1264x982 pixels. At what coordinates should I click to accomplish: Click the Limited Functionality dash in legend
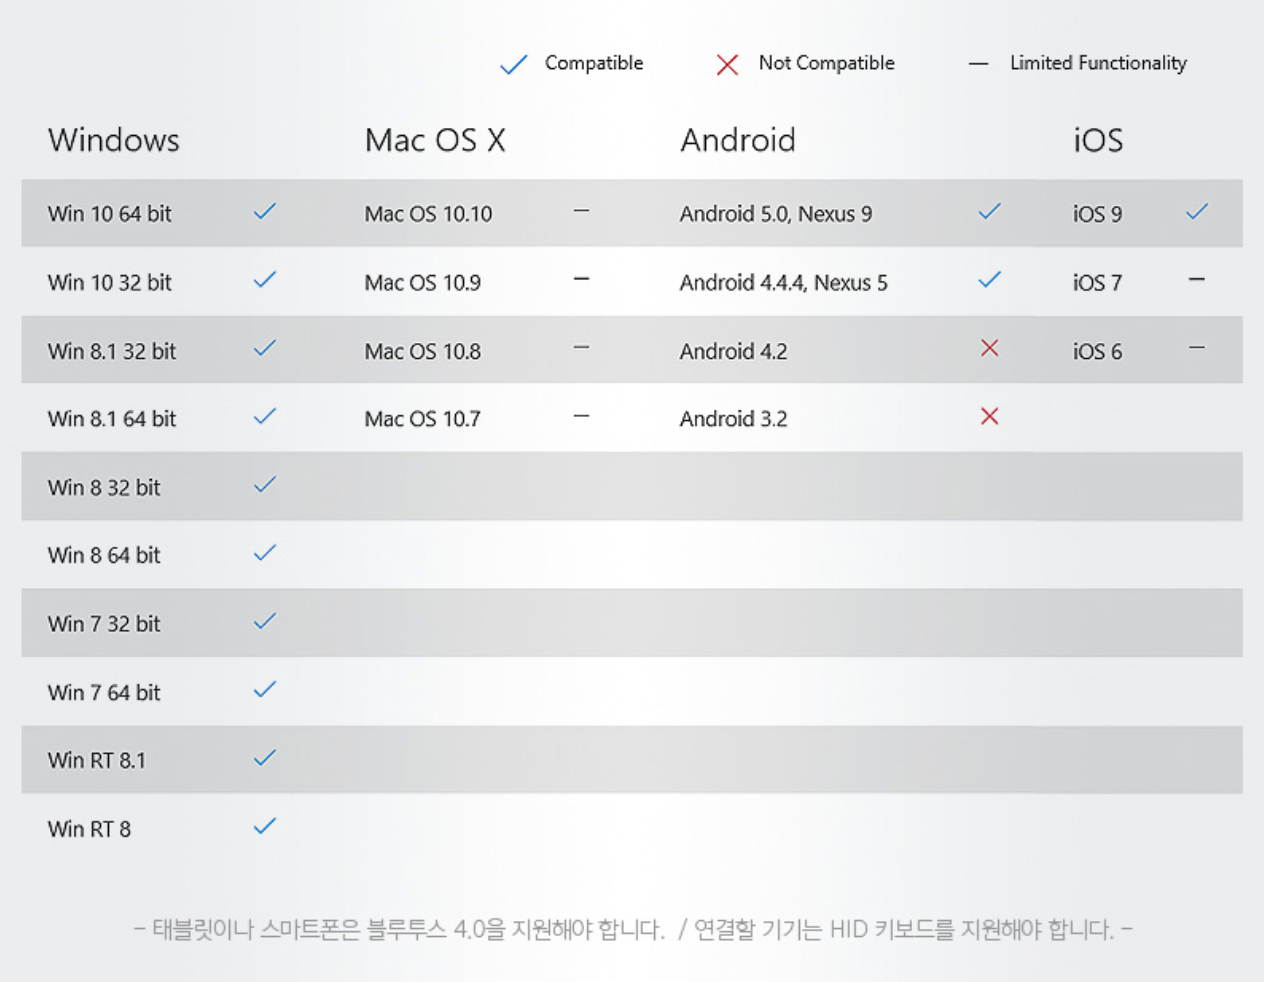(978, 64)
